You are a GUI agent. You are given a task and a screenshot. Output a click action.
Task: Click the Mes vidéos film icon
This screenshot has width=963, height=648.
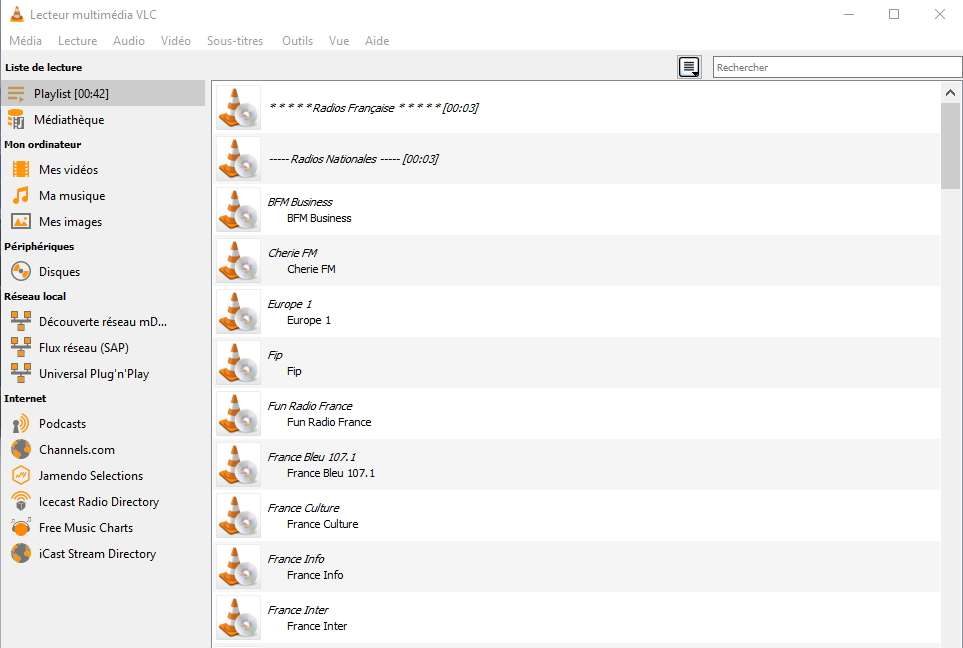tap(21, 170)
